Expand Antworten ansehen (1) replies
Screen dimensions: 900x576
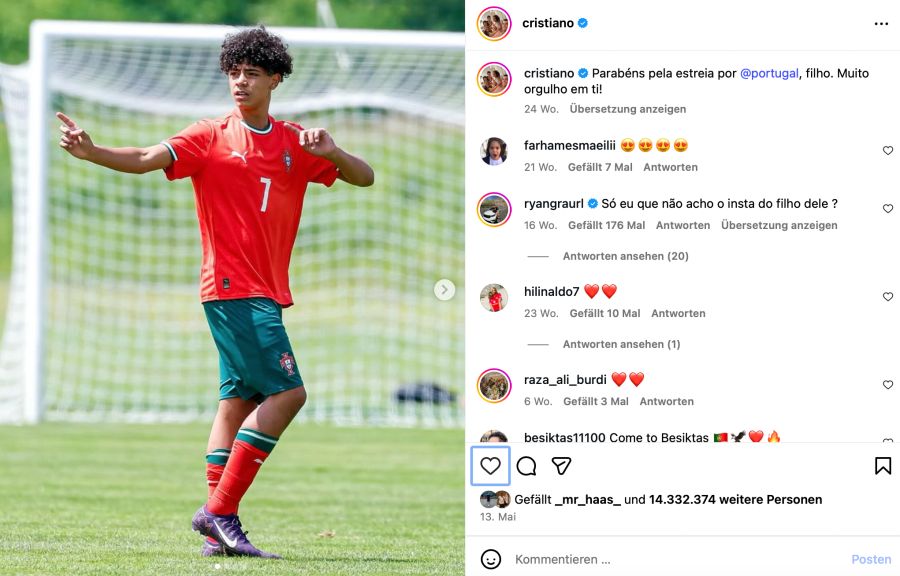coord(621,344)
